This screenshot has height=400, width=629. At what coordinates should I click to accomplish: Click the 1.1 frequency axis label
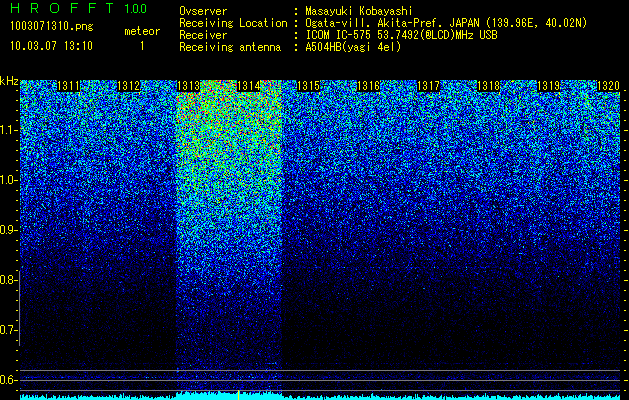[x=8, y=130]
